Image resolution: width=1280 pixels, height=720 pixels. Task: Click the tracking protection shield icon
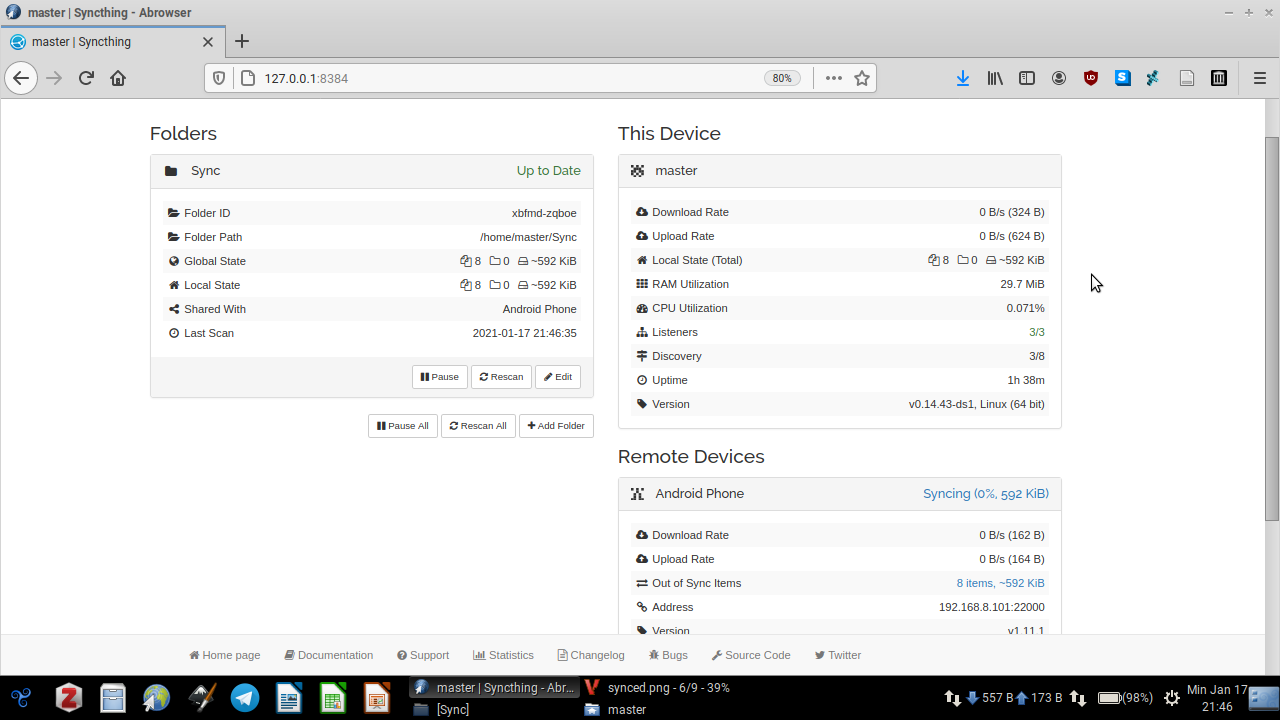[220, 78]
